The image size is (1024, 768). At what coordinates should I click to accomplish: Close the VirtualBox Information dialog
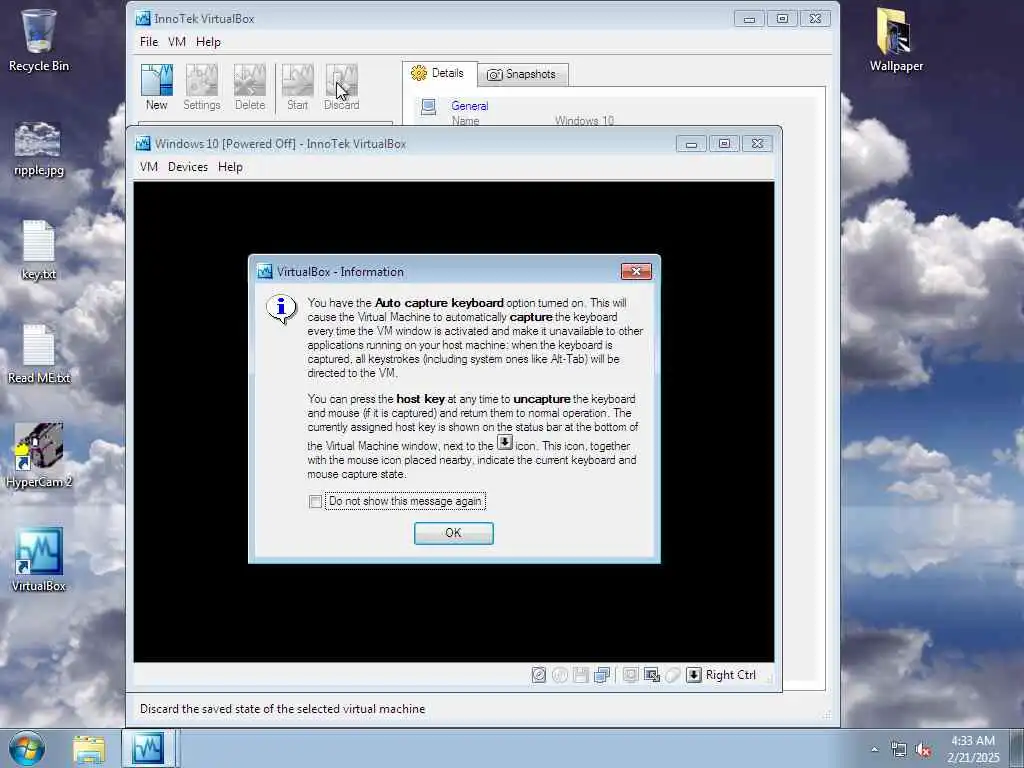tap(636, 271)
